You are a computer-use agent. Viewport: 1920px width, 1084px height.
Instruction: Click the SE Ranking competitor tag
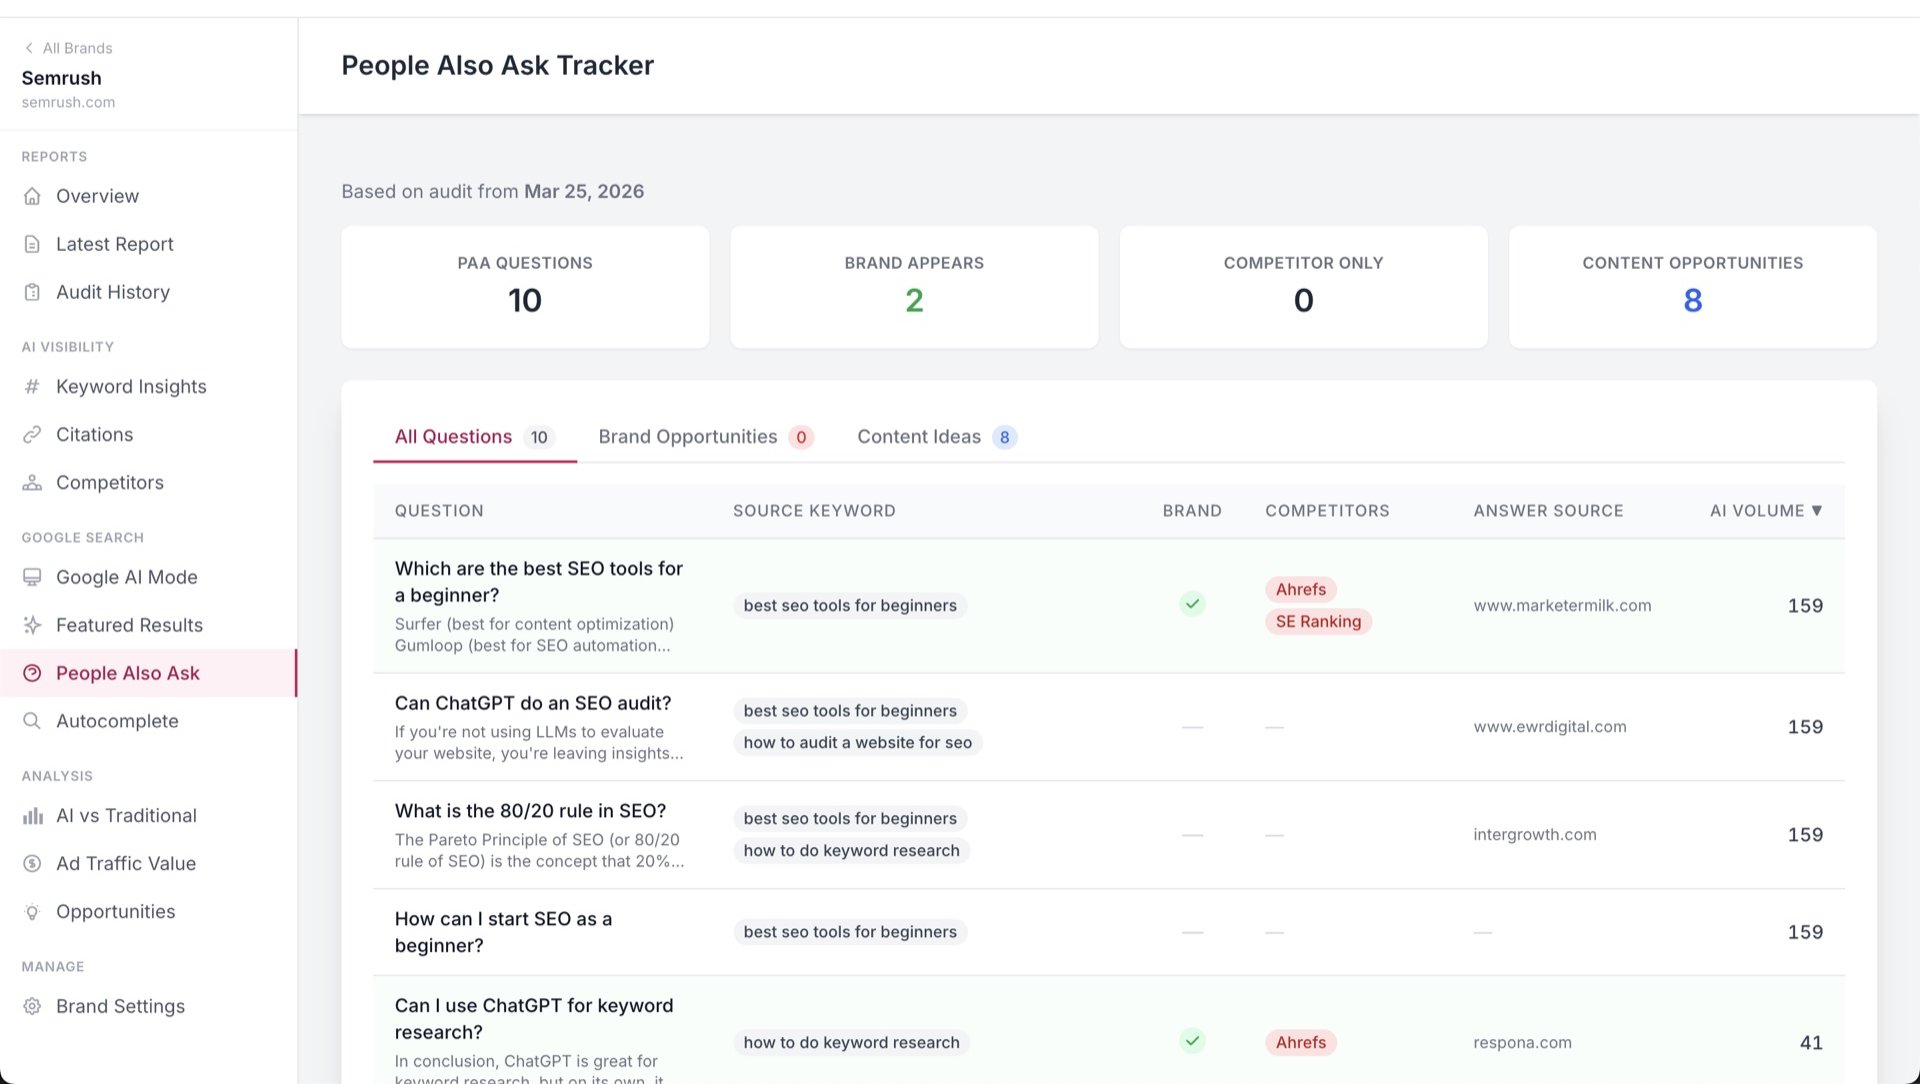click(1318, 622)
